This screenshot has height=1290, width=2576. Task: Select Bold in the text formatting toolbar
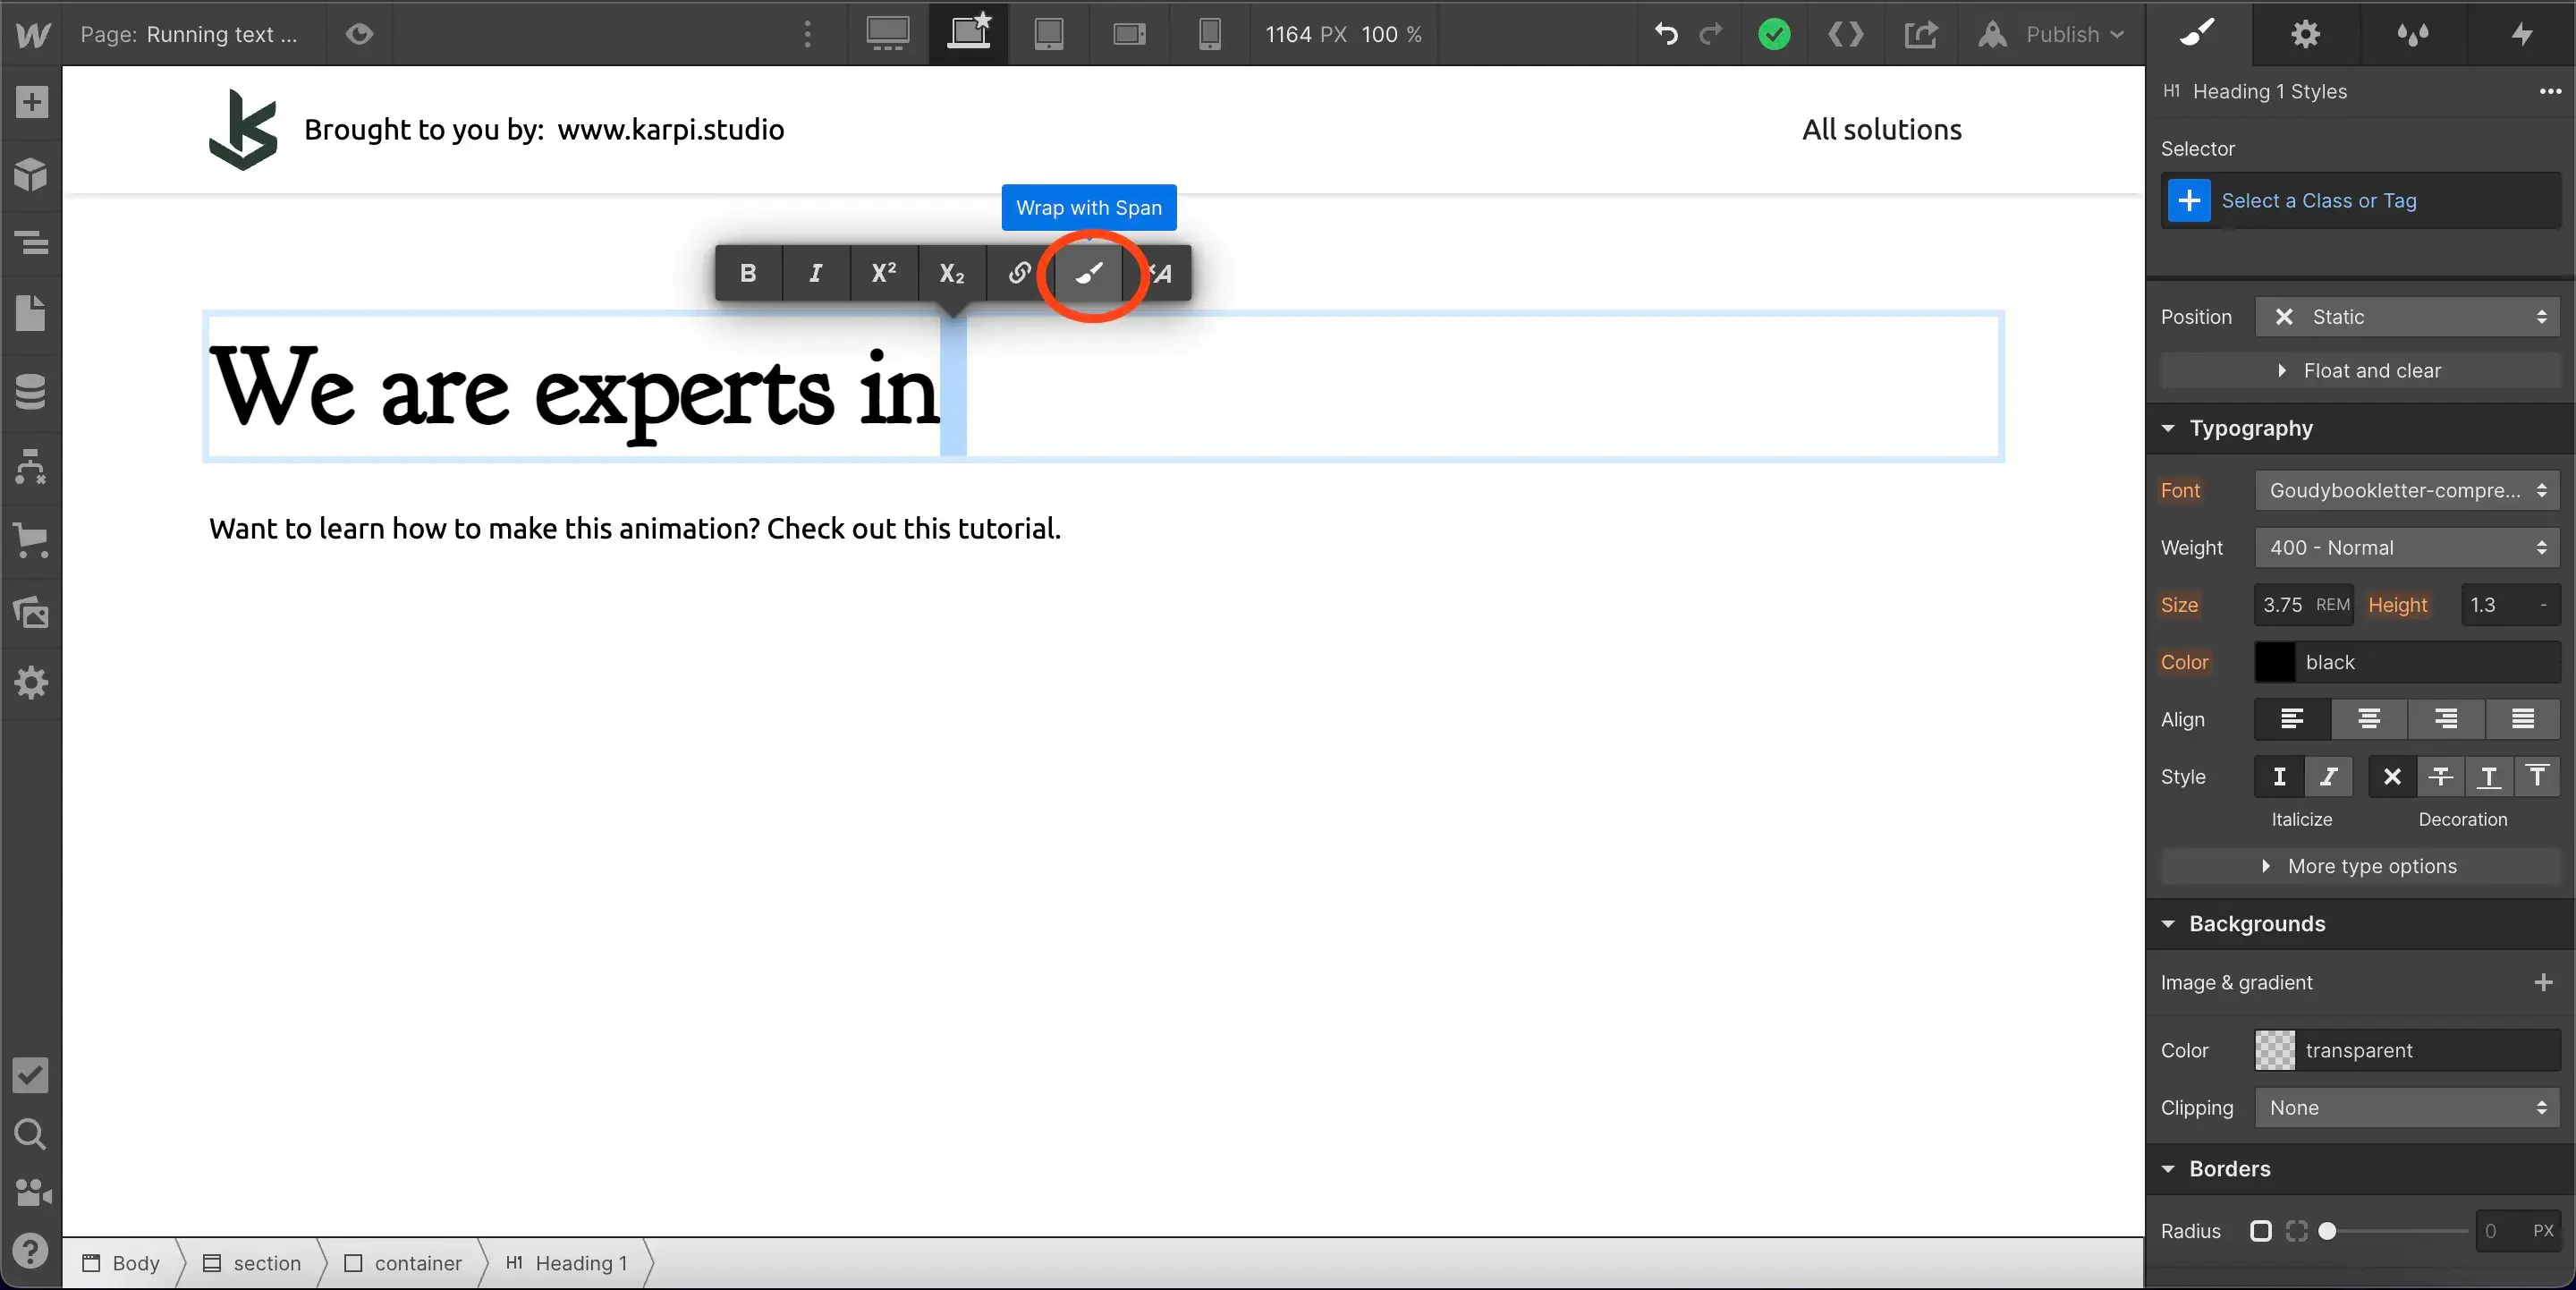[747, 273]
